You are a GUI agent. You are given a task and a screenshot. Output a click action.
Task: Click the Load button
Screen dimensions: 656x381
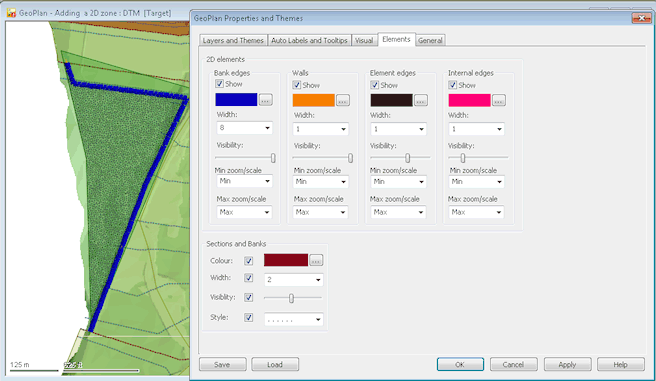pos(275,365)
